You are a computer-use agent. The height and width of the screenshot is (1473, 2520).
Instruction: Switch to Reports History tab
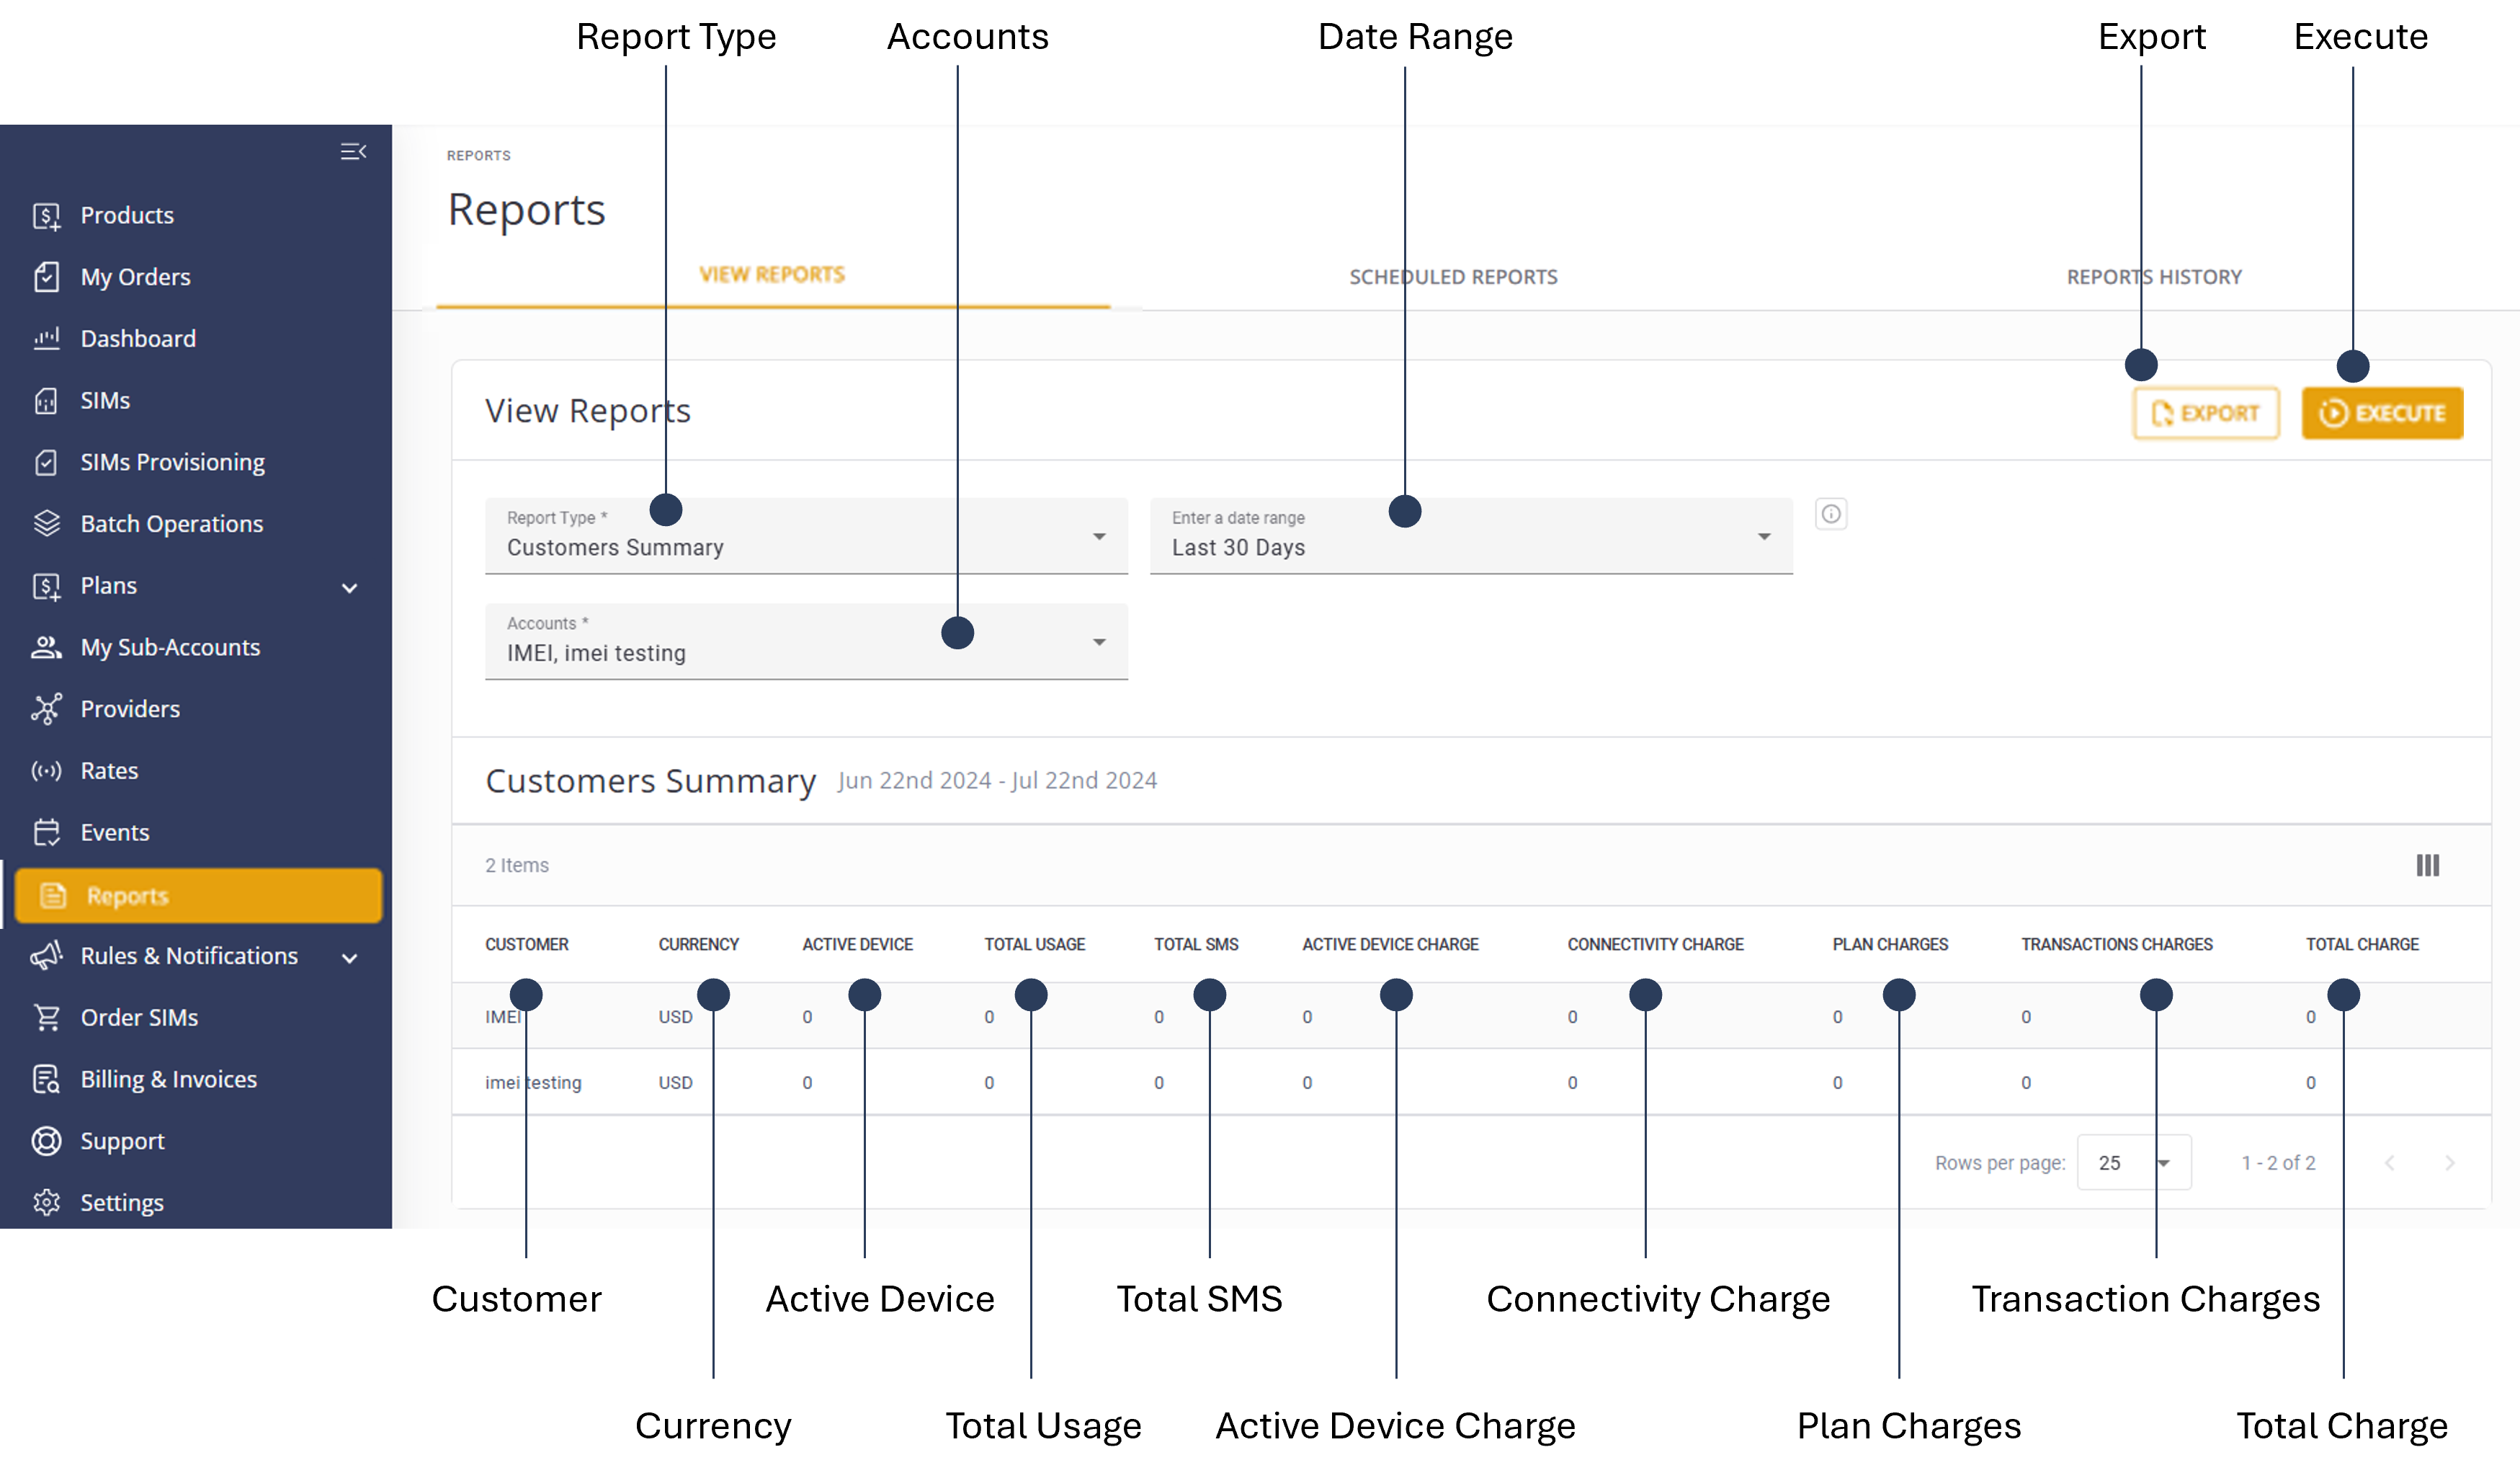click(x=2153, y=277)
